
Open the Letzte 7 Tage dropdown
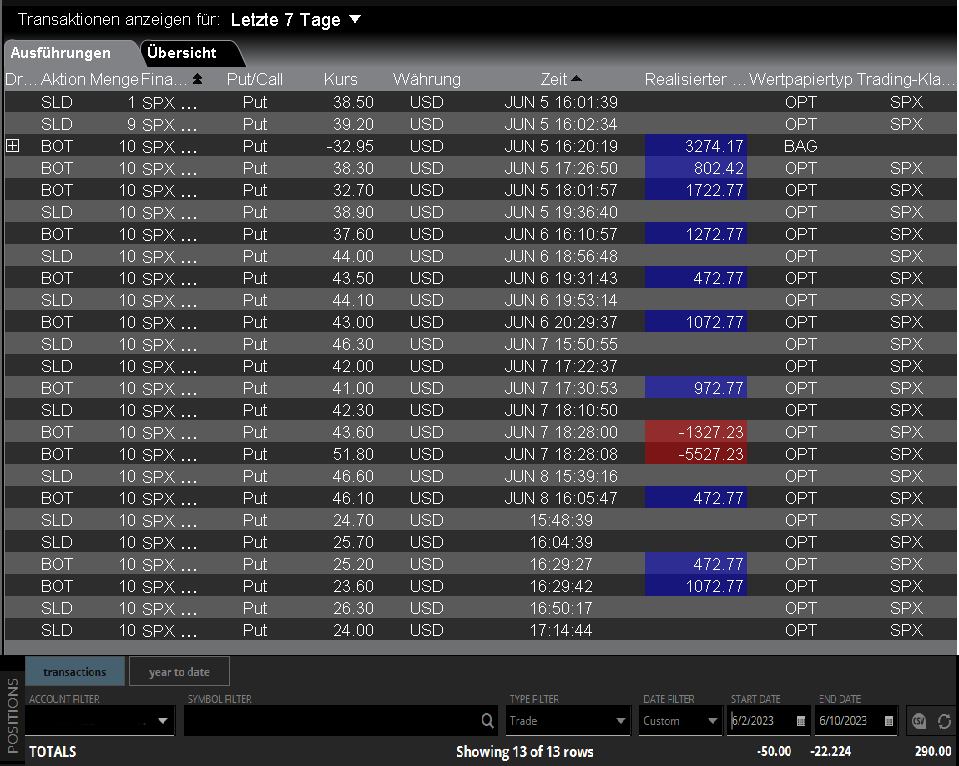coord(355,20)
